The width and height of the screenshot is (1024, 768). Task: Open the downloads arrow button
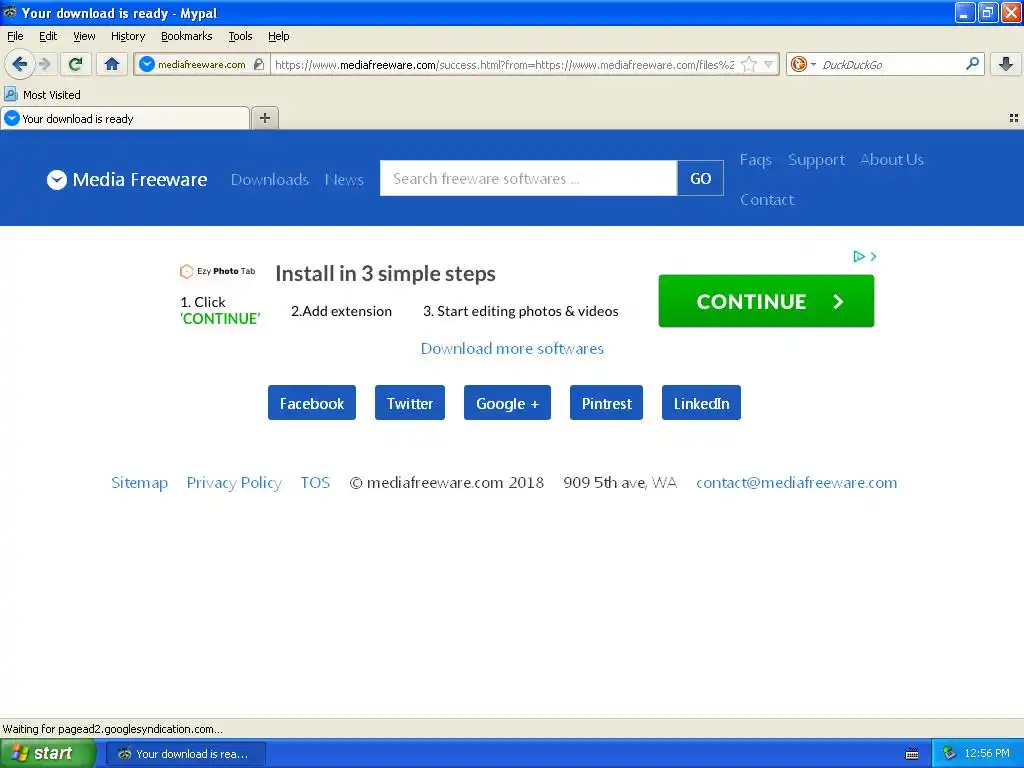[1006, 64]
